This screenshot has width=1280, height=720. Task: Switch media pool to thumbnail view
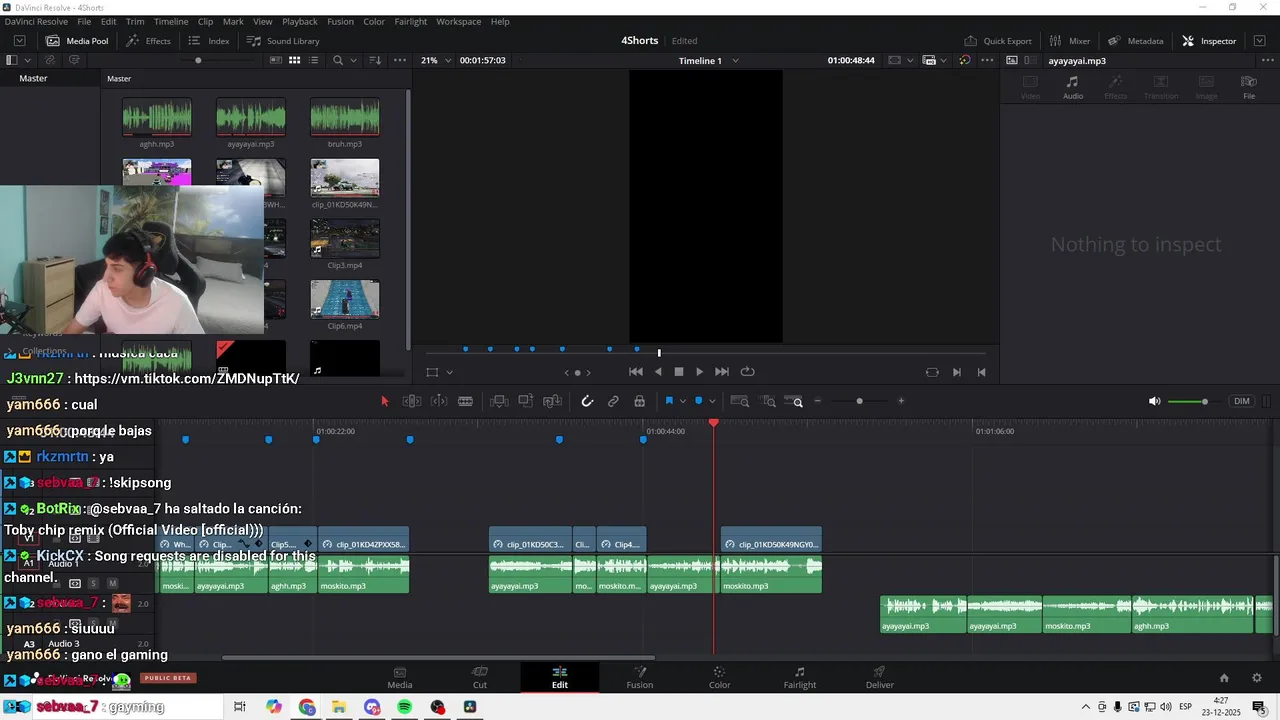294,60
